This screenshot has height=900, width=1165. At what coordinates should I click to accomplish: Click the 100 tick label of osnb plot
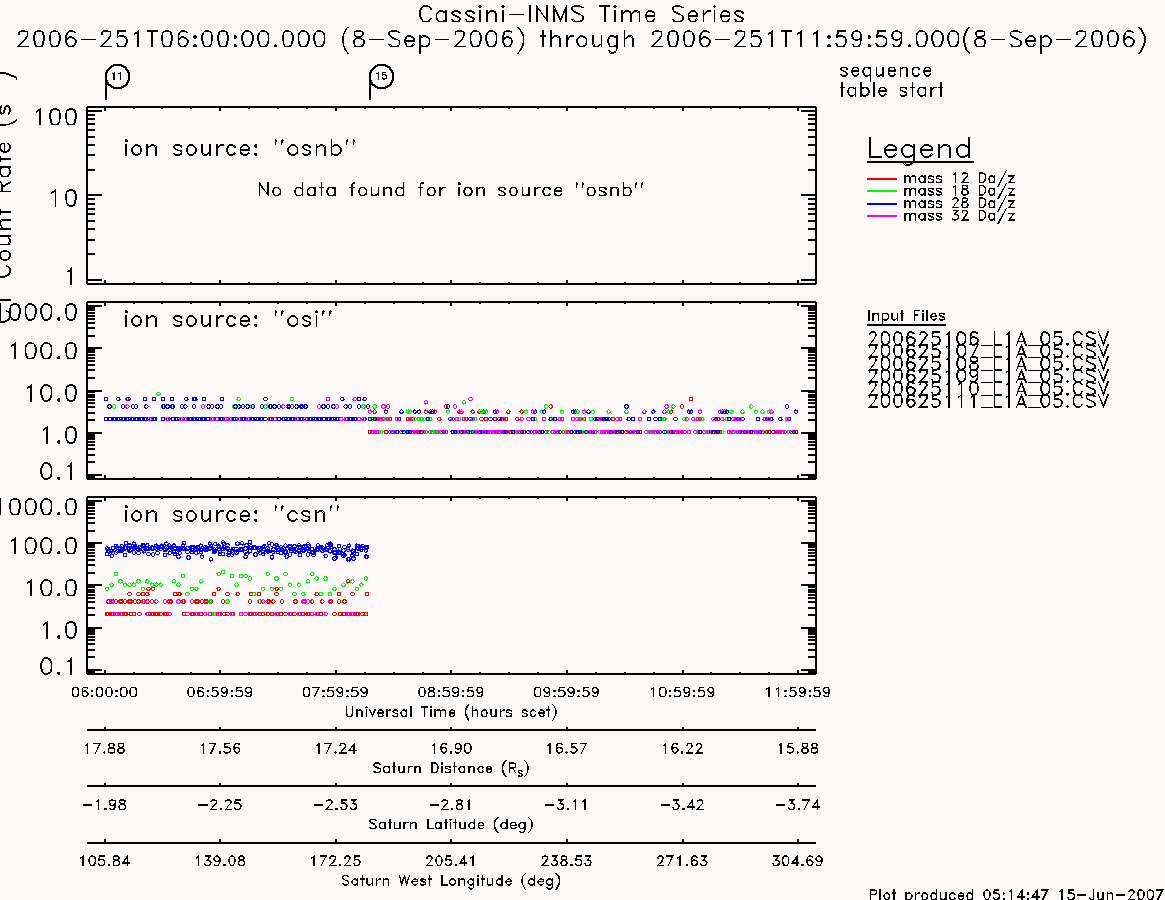click(56, 117)
